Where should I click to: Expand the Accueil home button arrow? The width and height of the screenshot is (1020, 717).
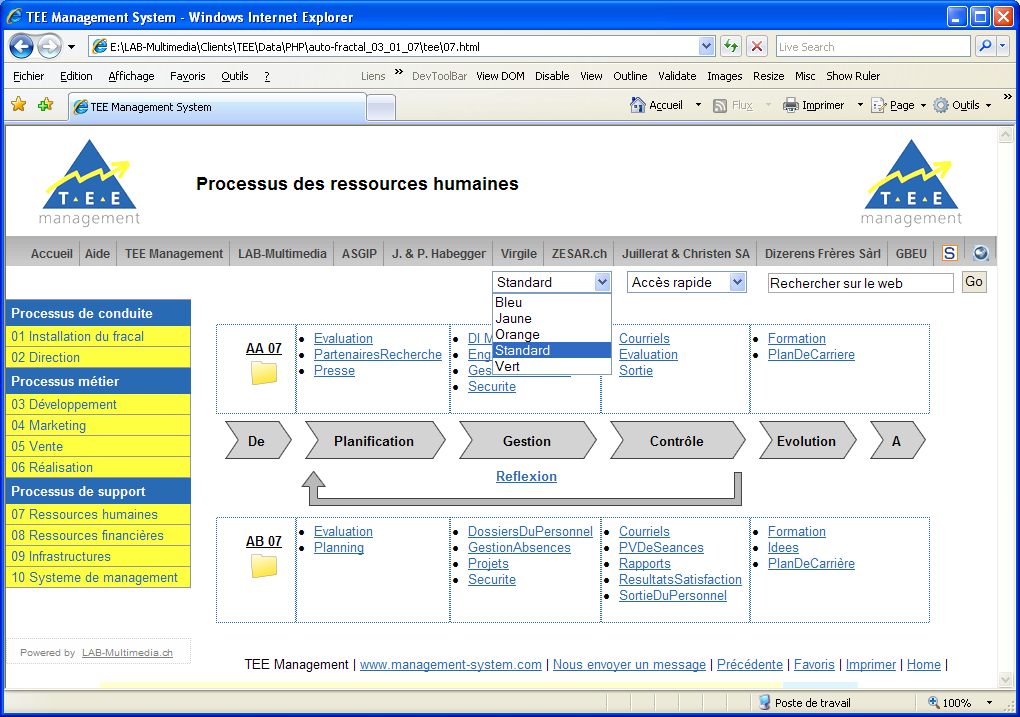click(698, 105)
